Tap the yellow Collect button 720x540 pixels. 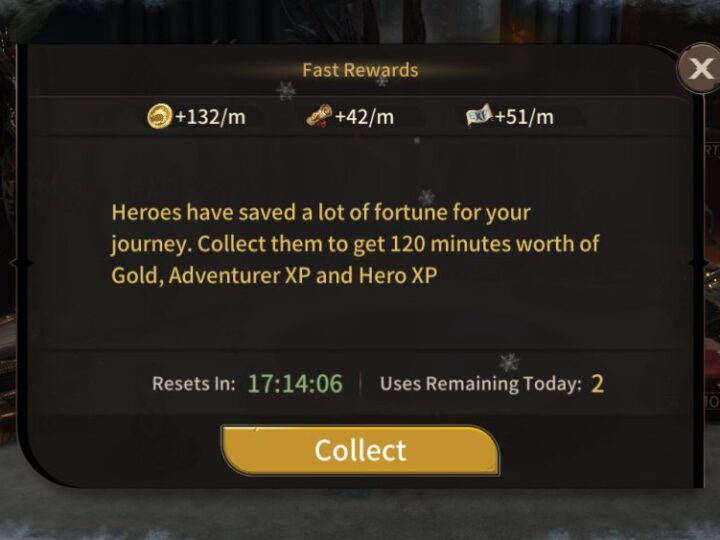click(x=360, y=450)
